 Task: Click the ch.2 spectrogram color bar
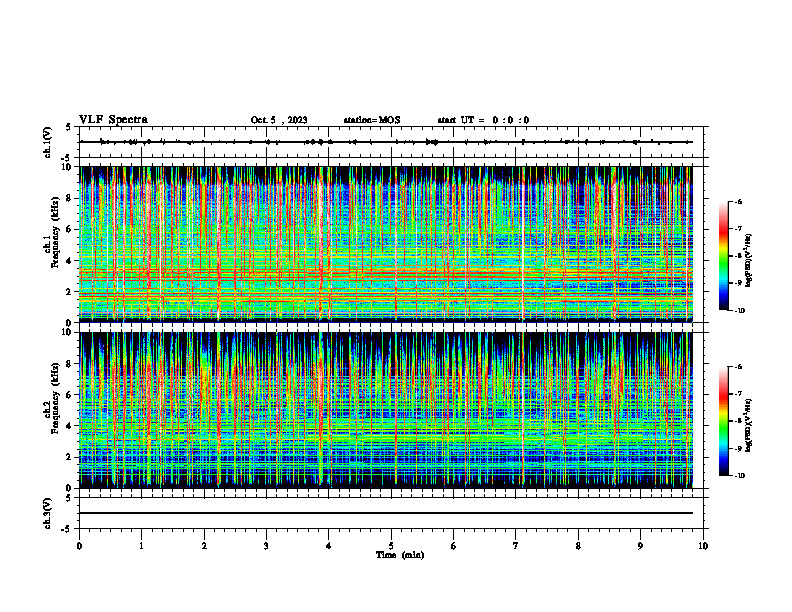tap(724, 421)
